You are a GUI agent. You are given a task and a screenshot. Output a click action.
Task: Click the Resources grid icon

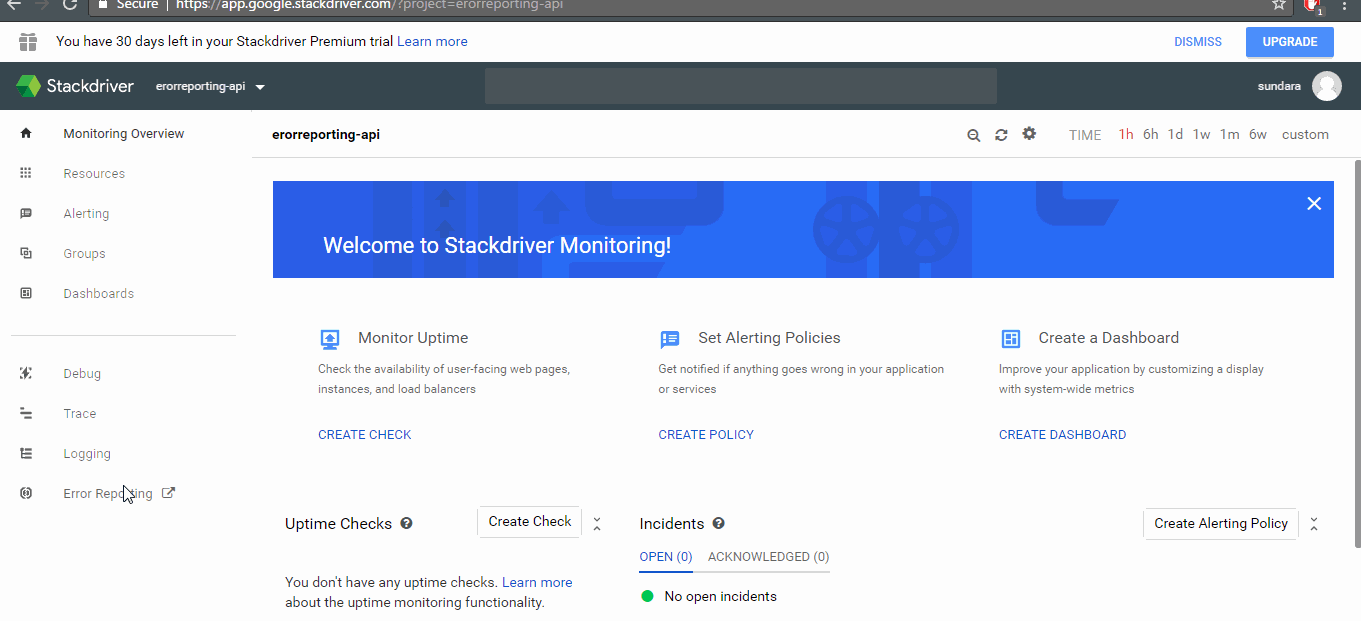(26, 173)
